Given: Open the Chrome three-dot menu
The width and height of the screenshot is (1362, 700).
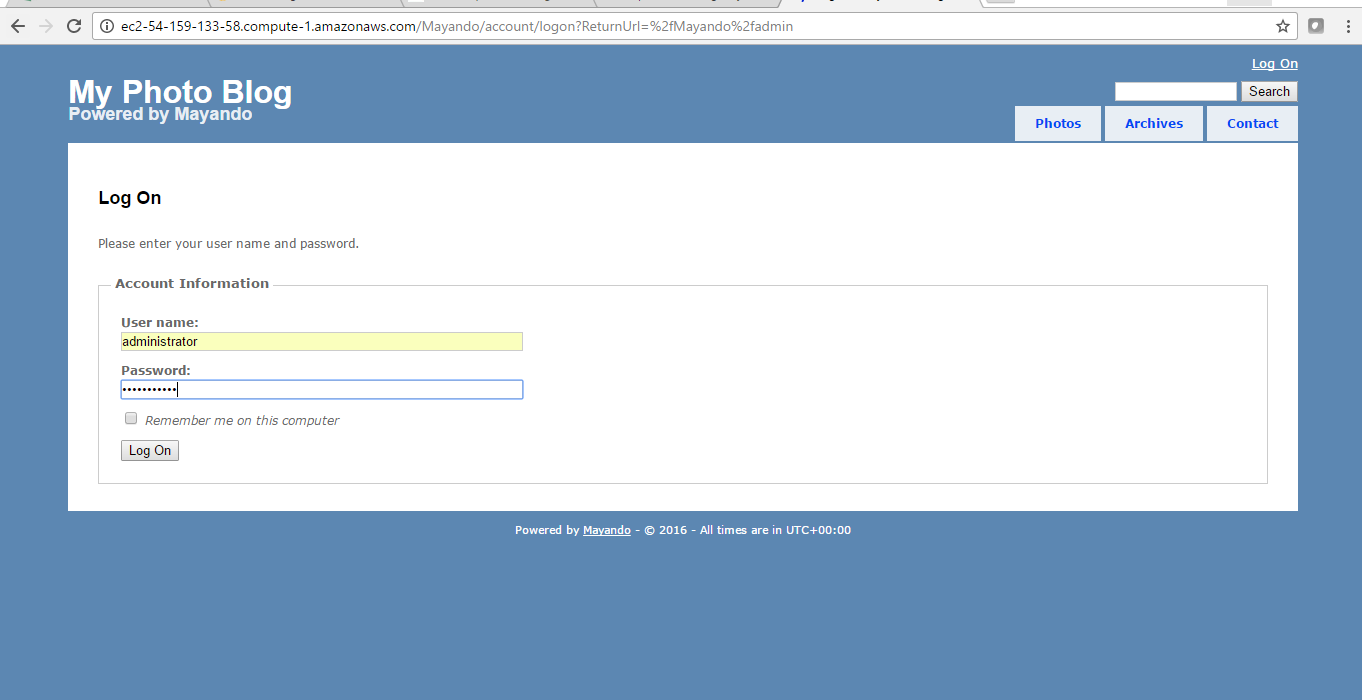Looking at the screenshot, I should [1346, 26].
